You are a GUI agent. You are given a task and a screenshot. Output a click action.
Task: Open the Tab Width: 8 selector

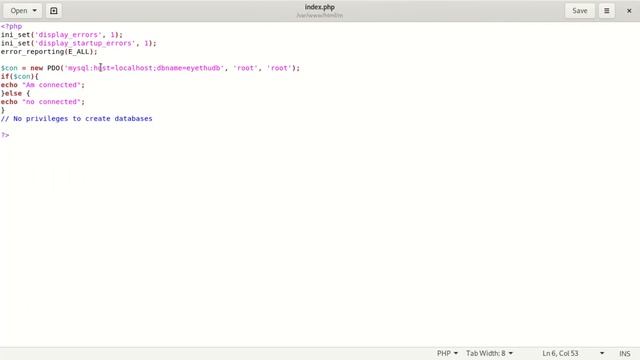click(x=489, y=353)
